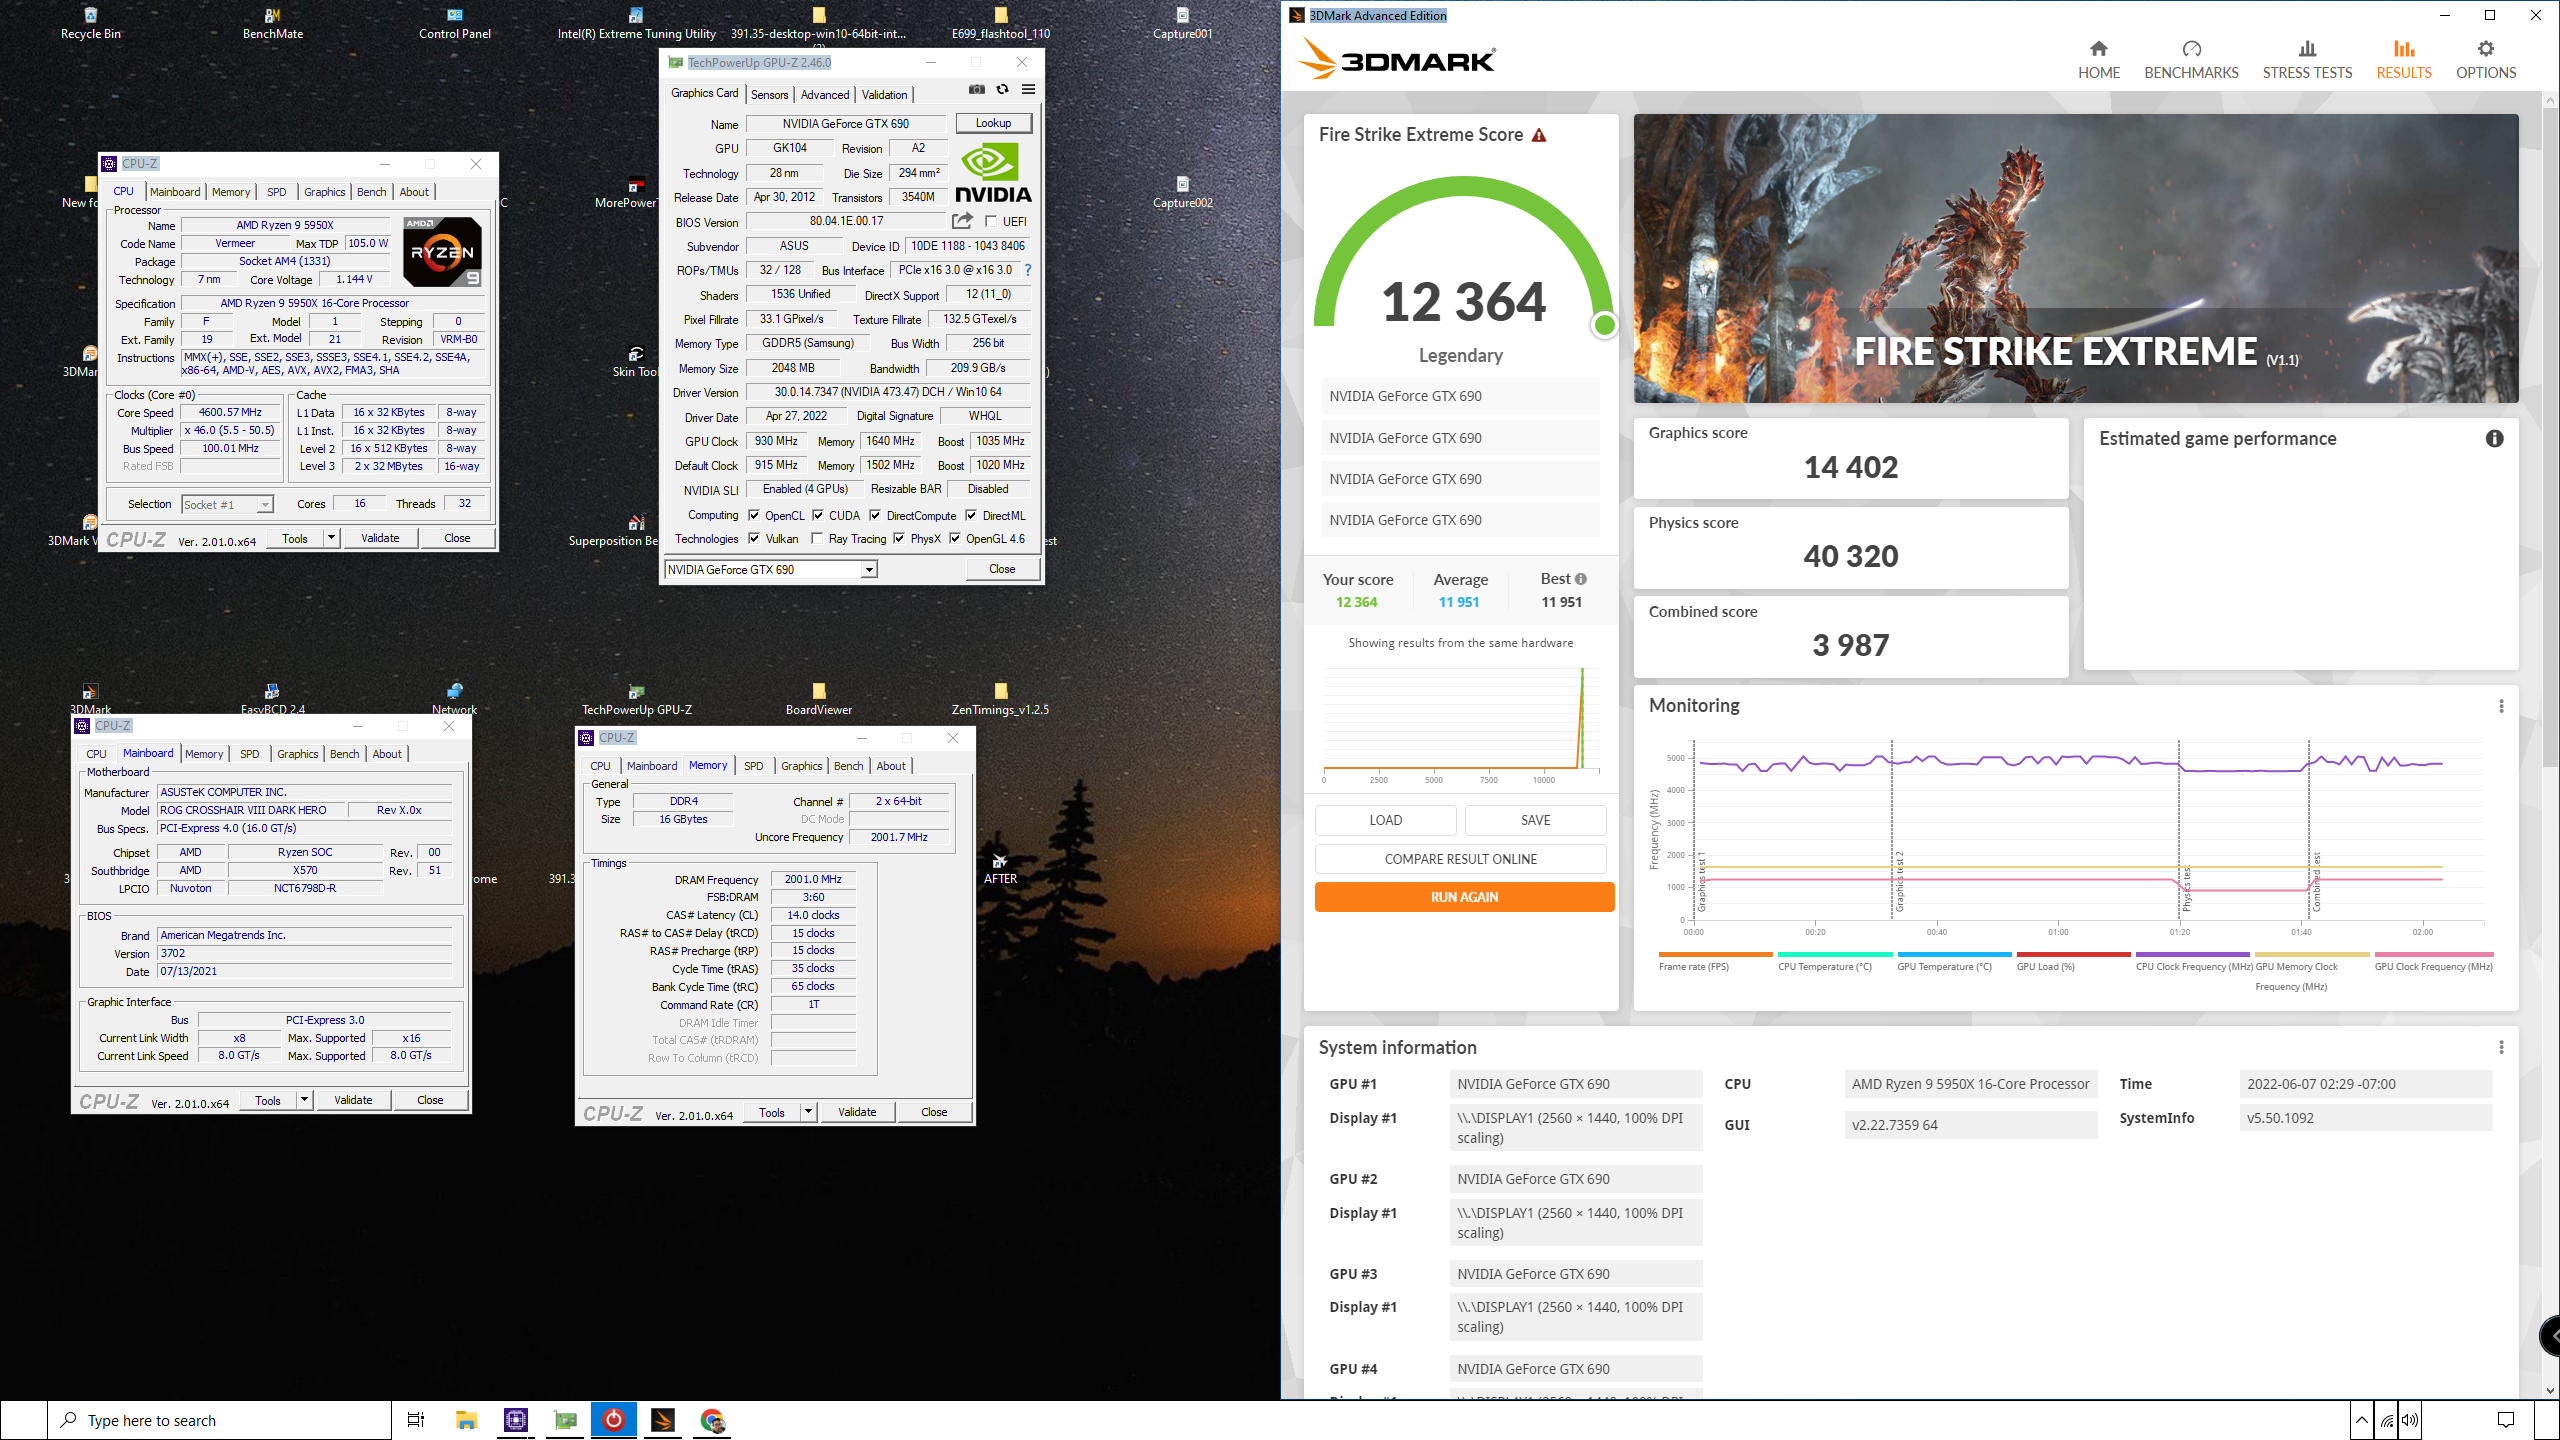The image size is (2560, 1440).
Task: Launch BenchMate from desktop
Action: click(x=272, y=23)
